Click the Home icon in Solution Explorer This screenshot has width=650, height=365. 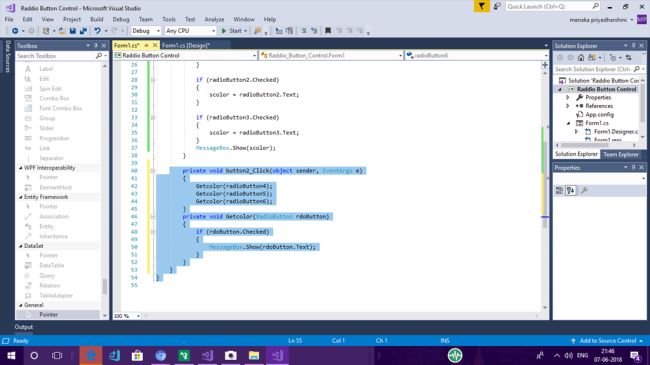click(x=581, y=58)
